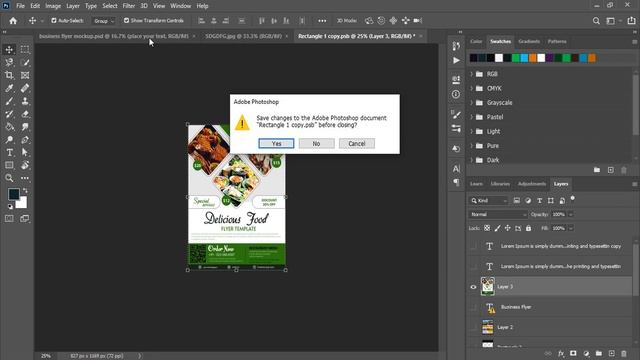Select the Layer 3 thumbnail
Image resolution: width=640 pixels, height=360 pixels.
487,287
